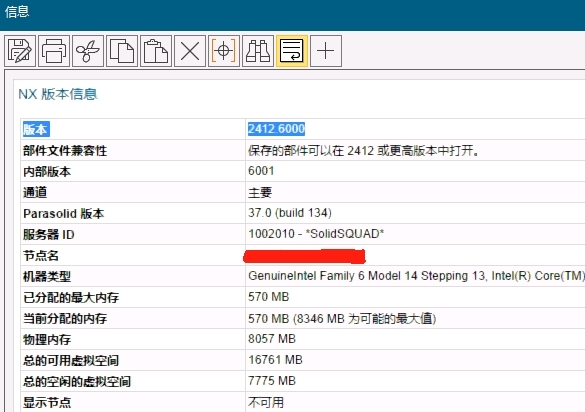The image size is (585, 412).
Task: Click the Parasolid 版本 label
Action: (x=64, y=213)
